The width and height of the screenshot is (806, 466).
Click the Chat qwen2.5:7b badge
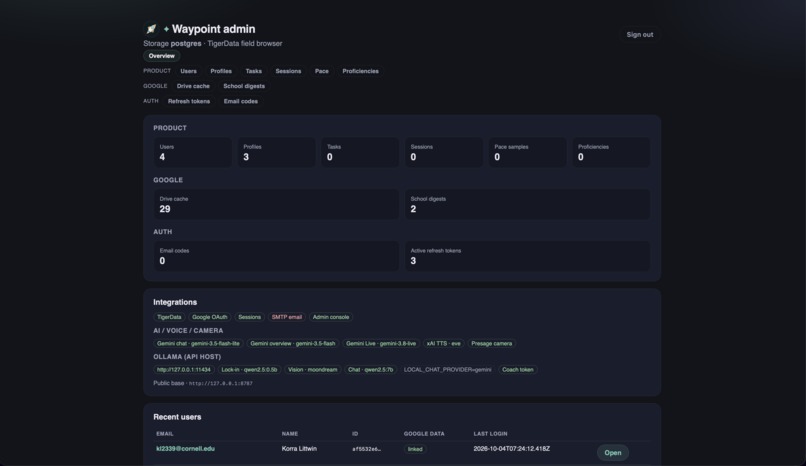point(371,369)
